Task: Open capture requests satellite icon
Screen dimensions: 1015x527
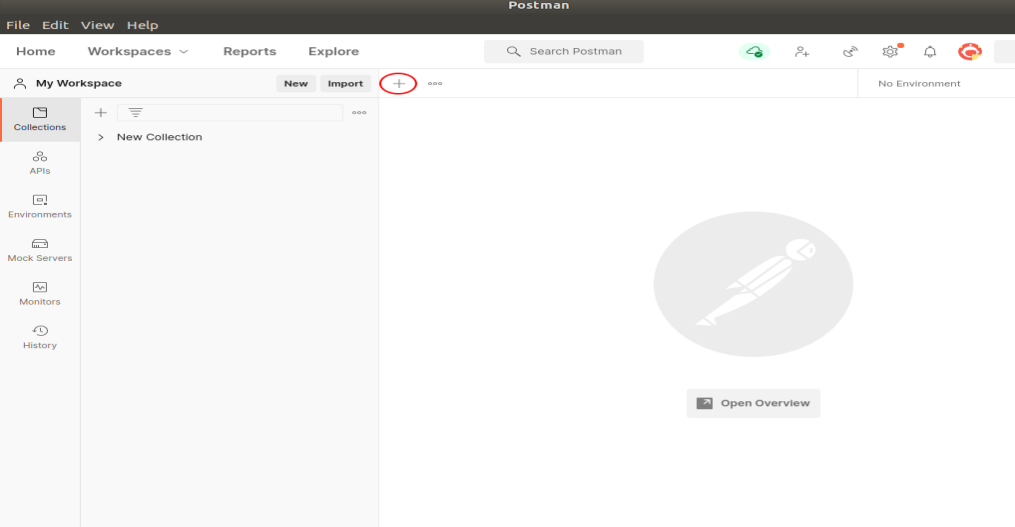Action: click(850, 52)
